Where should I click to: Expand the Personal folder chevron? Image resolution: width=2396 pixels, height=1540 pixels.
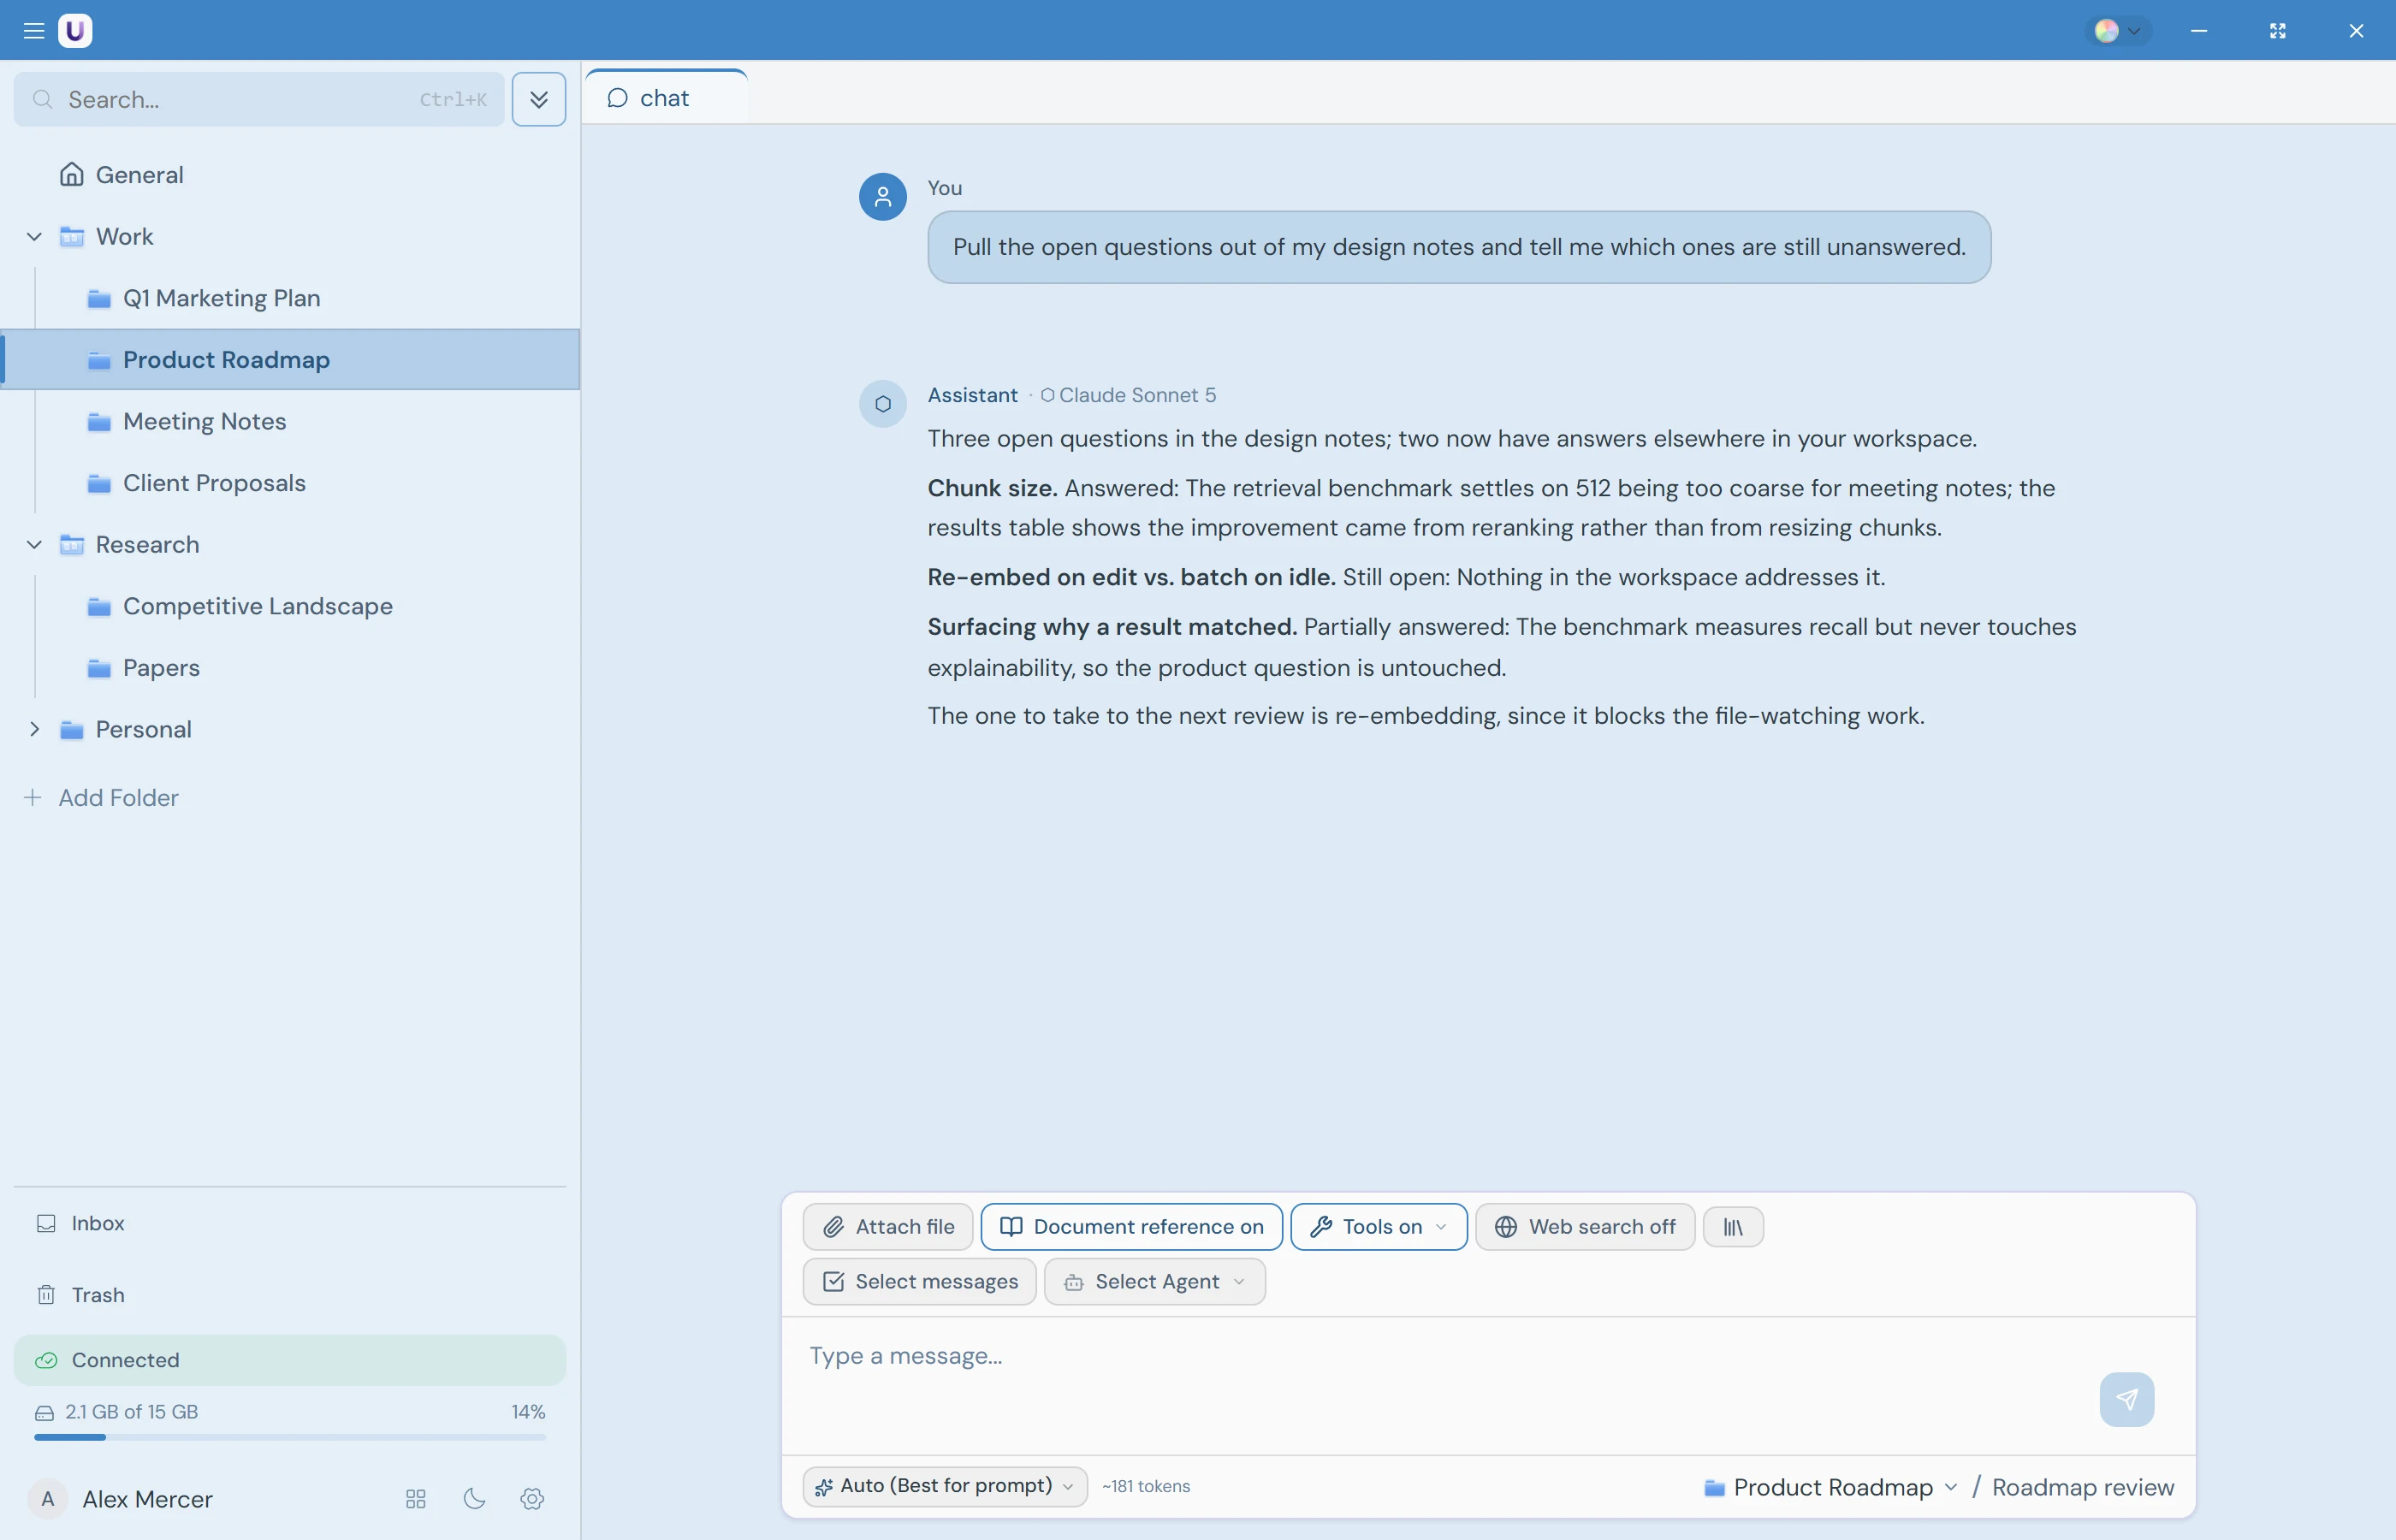tap(34, 730)
